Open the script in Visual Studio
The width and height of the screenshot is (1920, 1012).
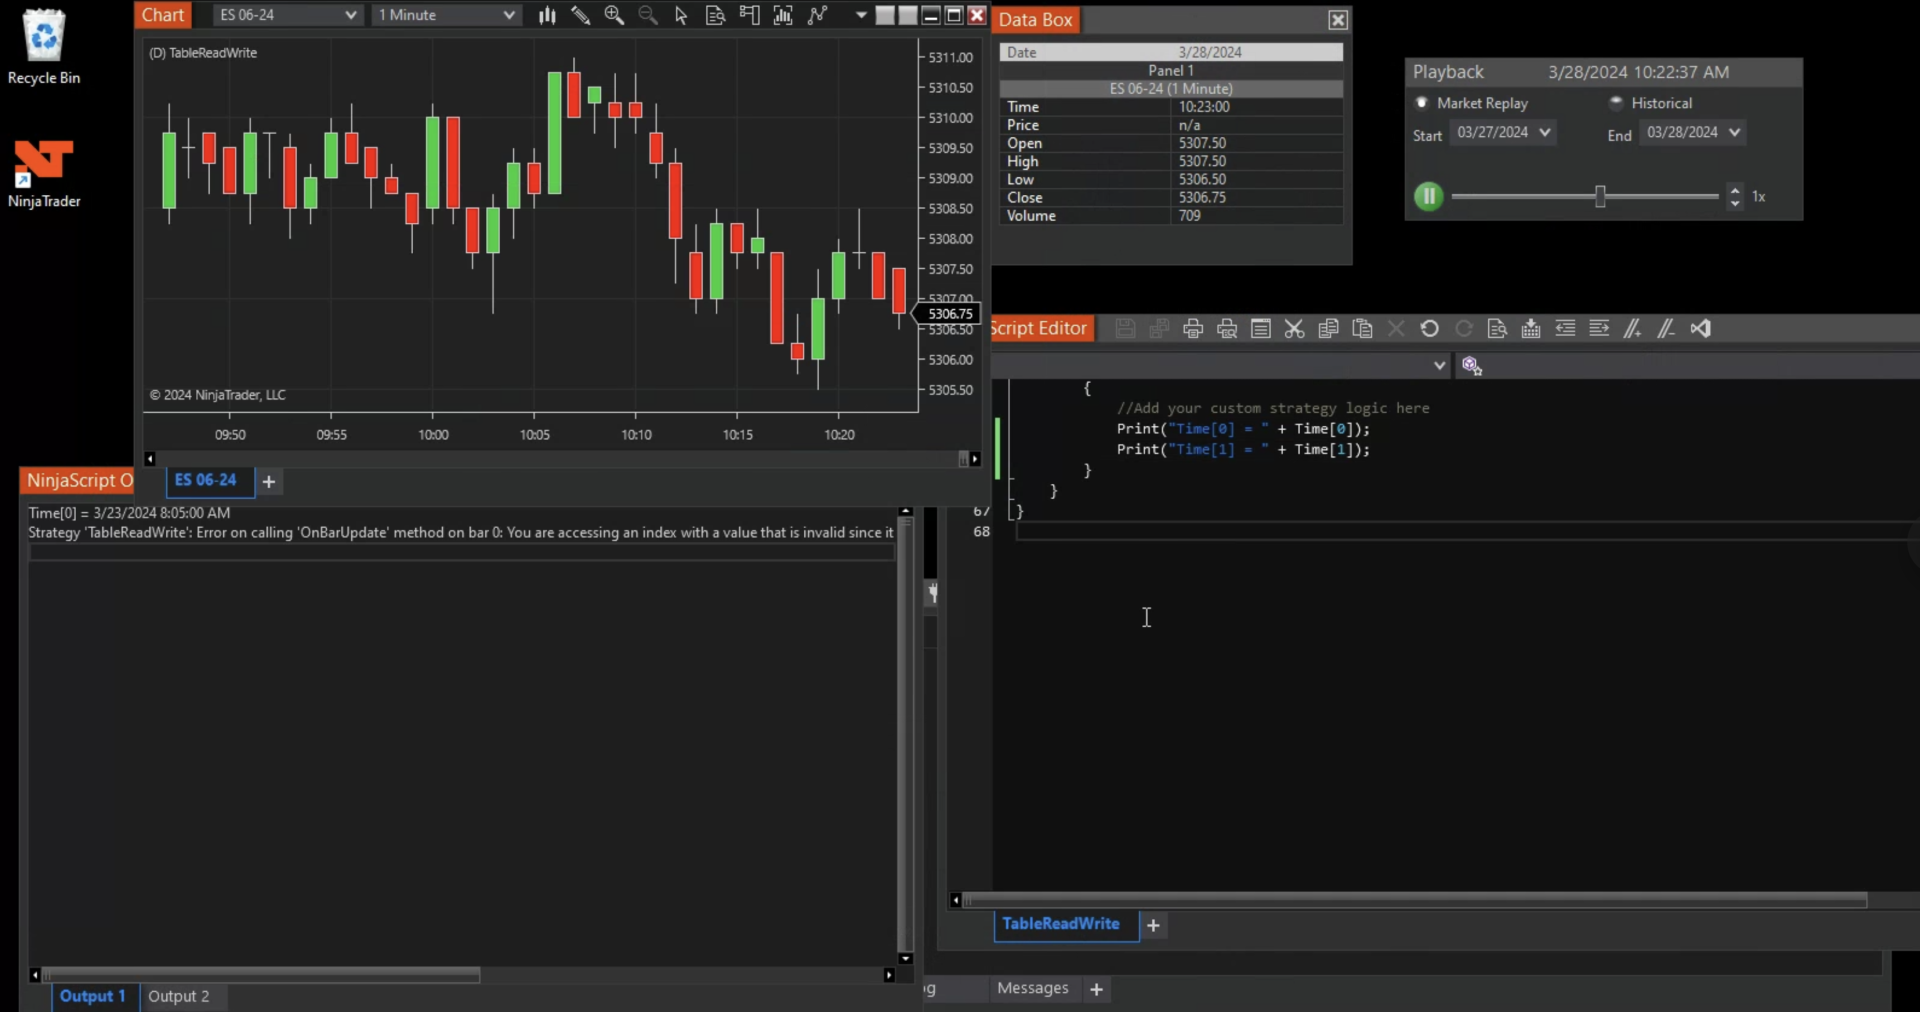(1701, 329)
